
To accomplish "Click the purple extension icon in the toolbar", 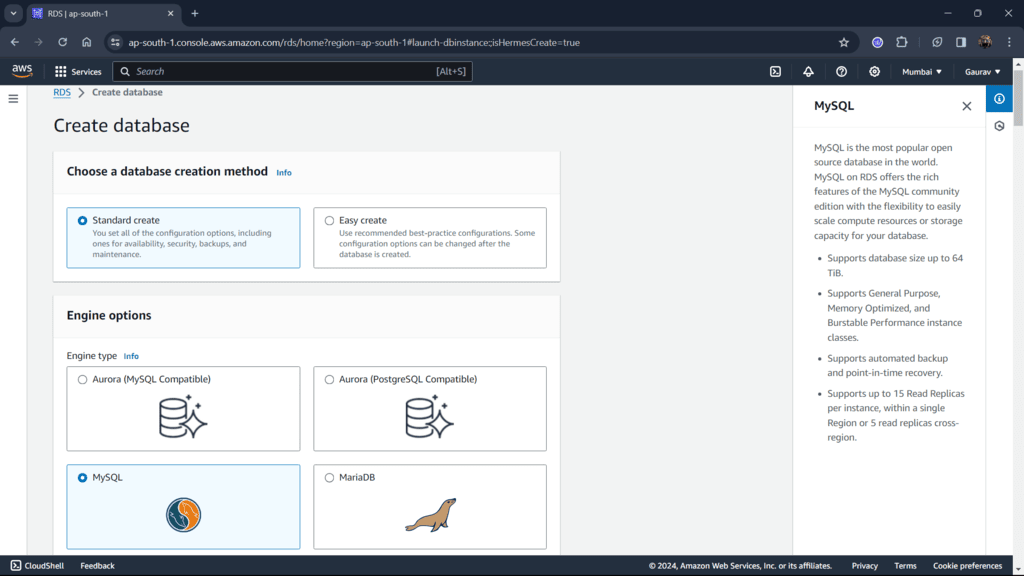I will click(x=877, y=42).
